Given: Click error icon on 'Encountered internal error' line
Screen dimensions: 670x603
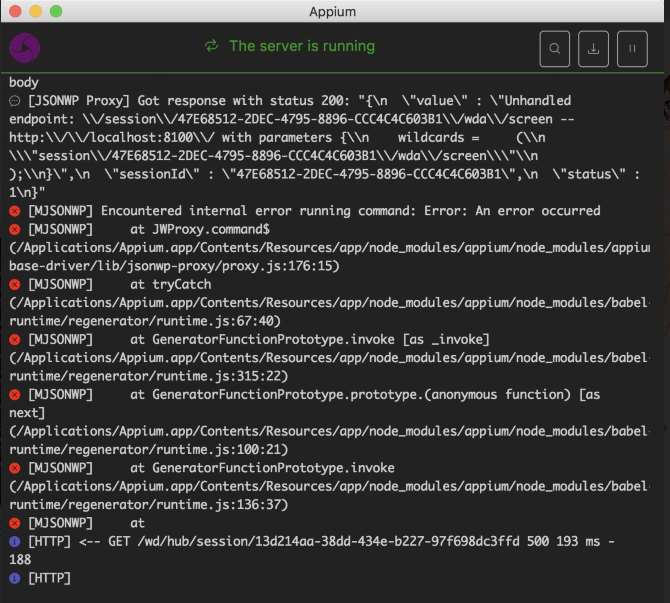Looking at the screenshot, I should (15, 211).
